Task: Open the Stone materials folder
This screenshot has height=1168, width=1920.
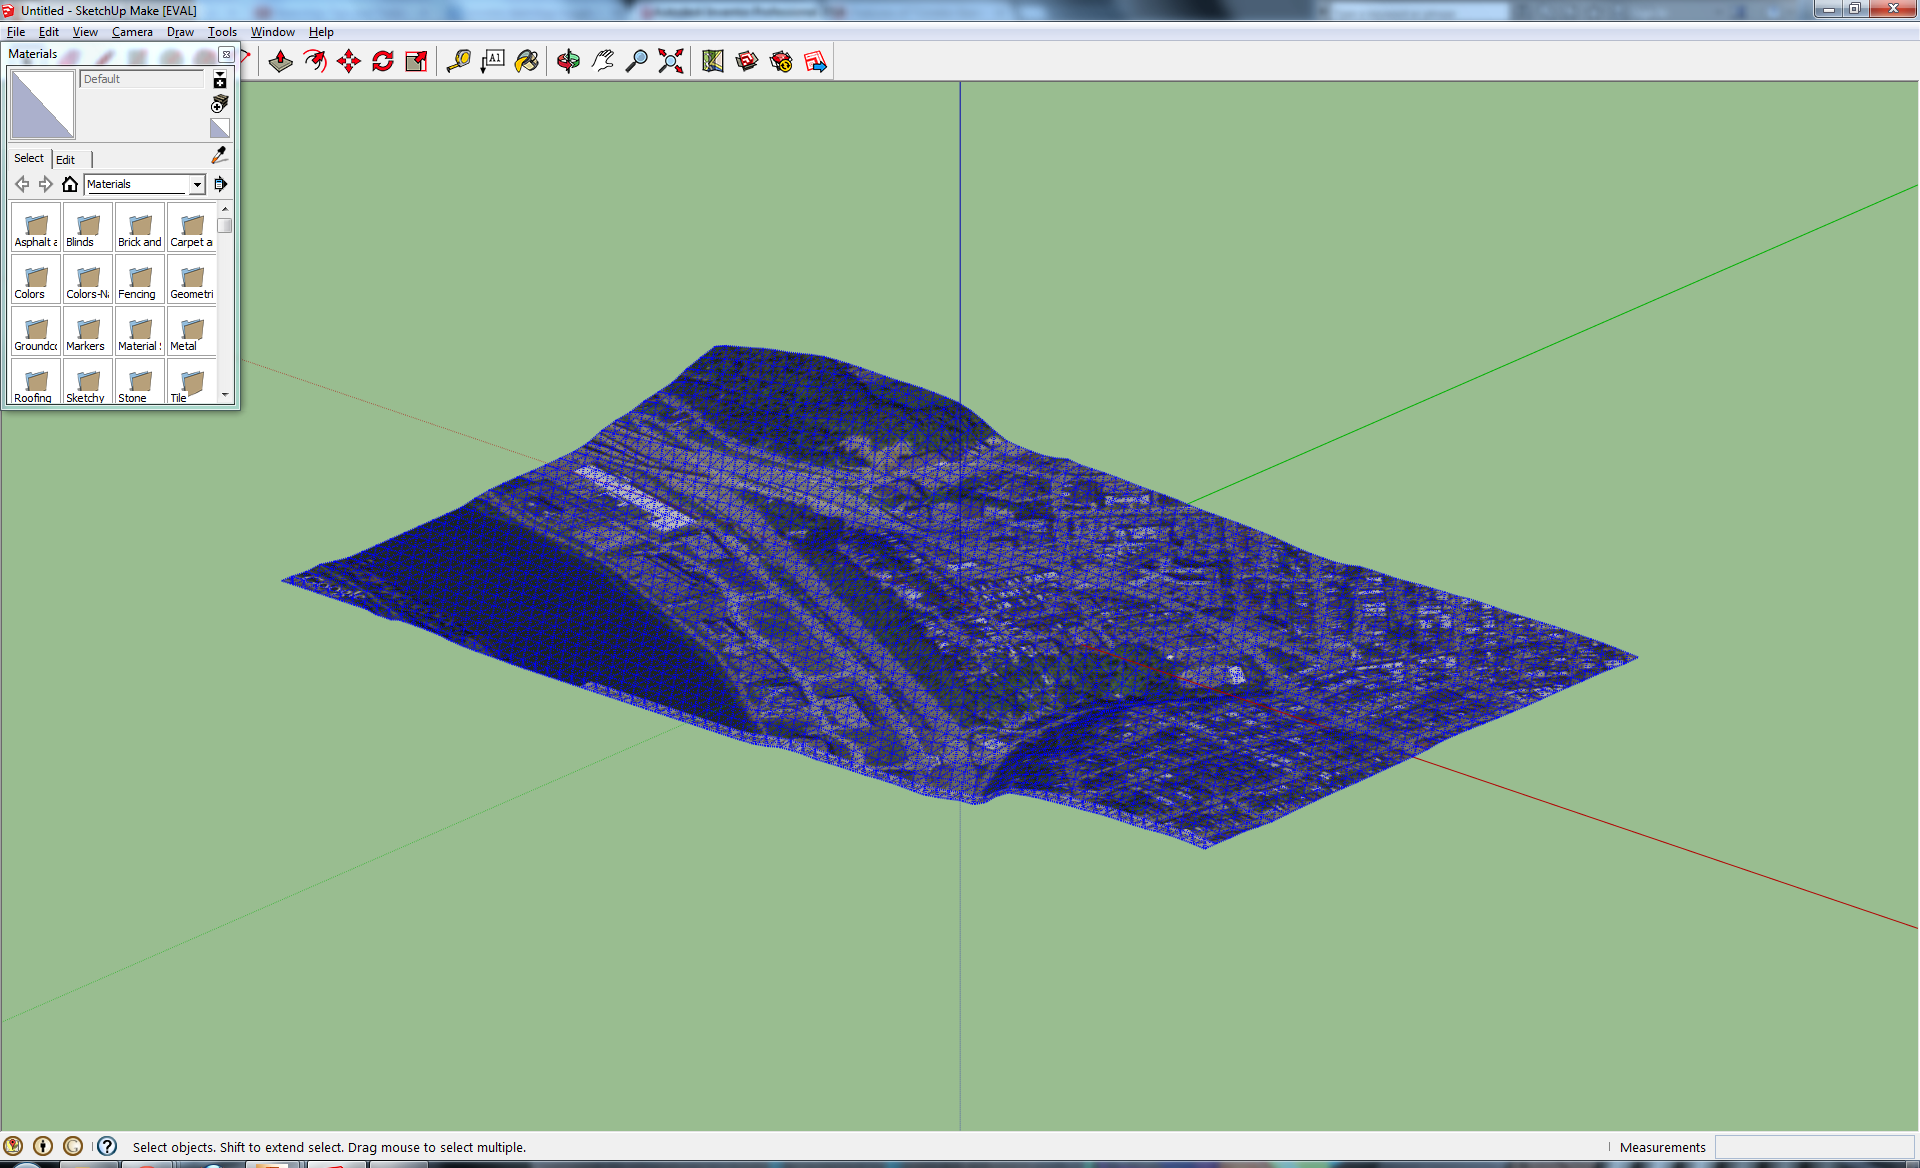Action: point(140,382)
